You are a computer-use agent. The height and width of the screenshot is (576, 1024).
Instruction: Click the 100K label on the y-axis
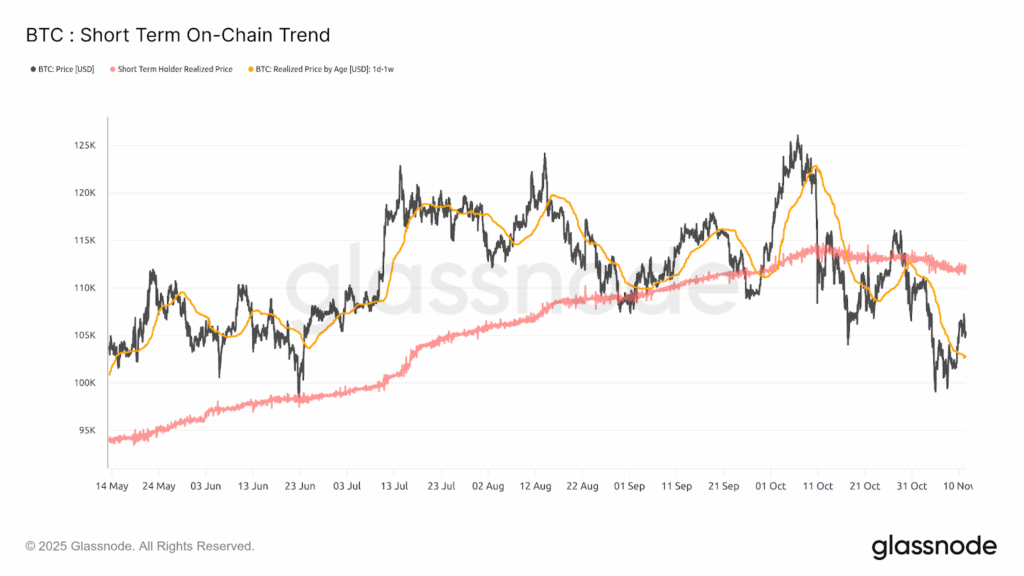pyautogui.click(x=84, y=384)
